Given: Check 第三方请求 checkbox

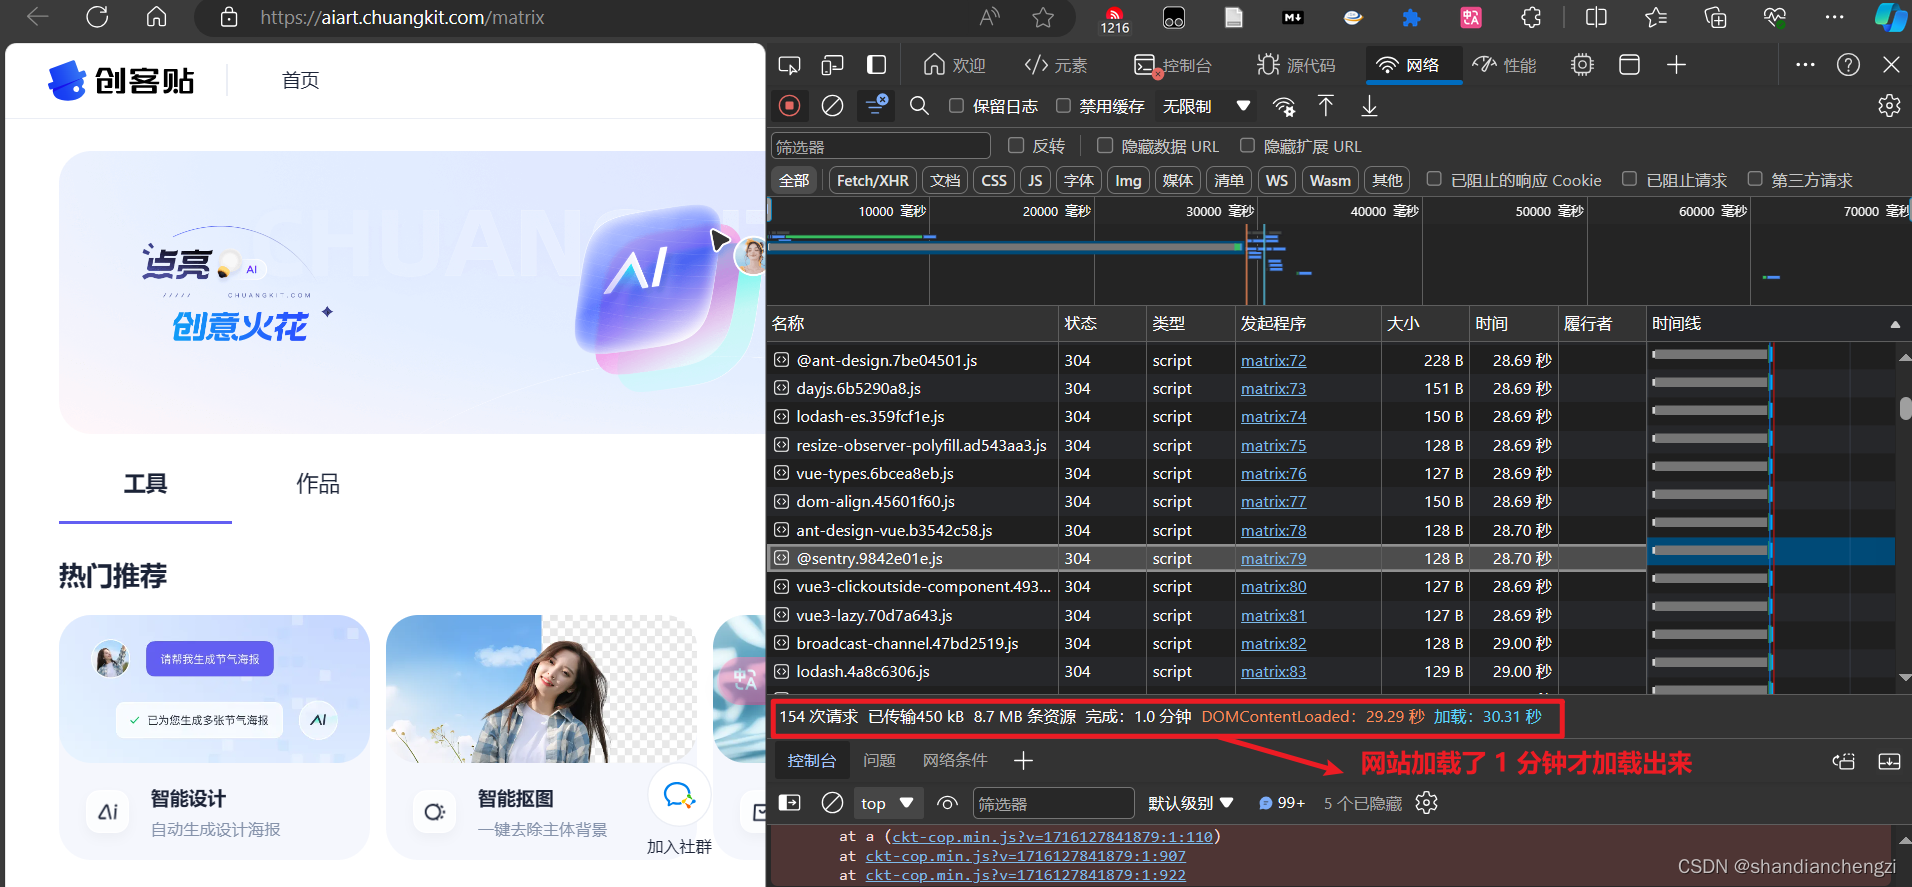Looking at the screenshot, I should pos(1755,179).
